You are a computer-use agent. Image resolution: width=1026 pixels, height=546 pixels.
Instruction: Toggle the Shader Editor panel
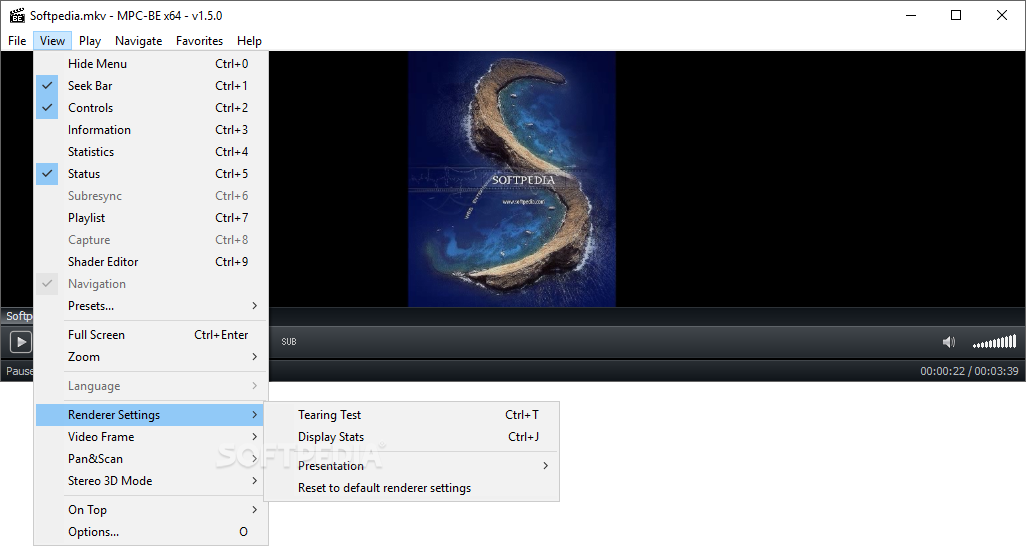(x=151, y=262)
